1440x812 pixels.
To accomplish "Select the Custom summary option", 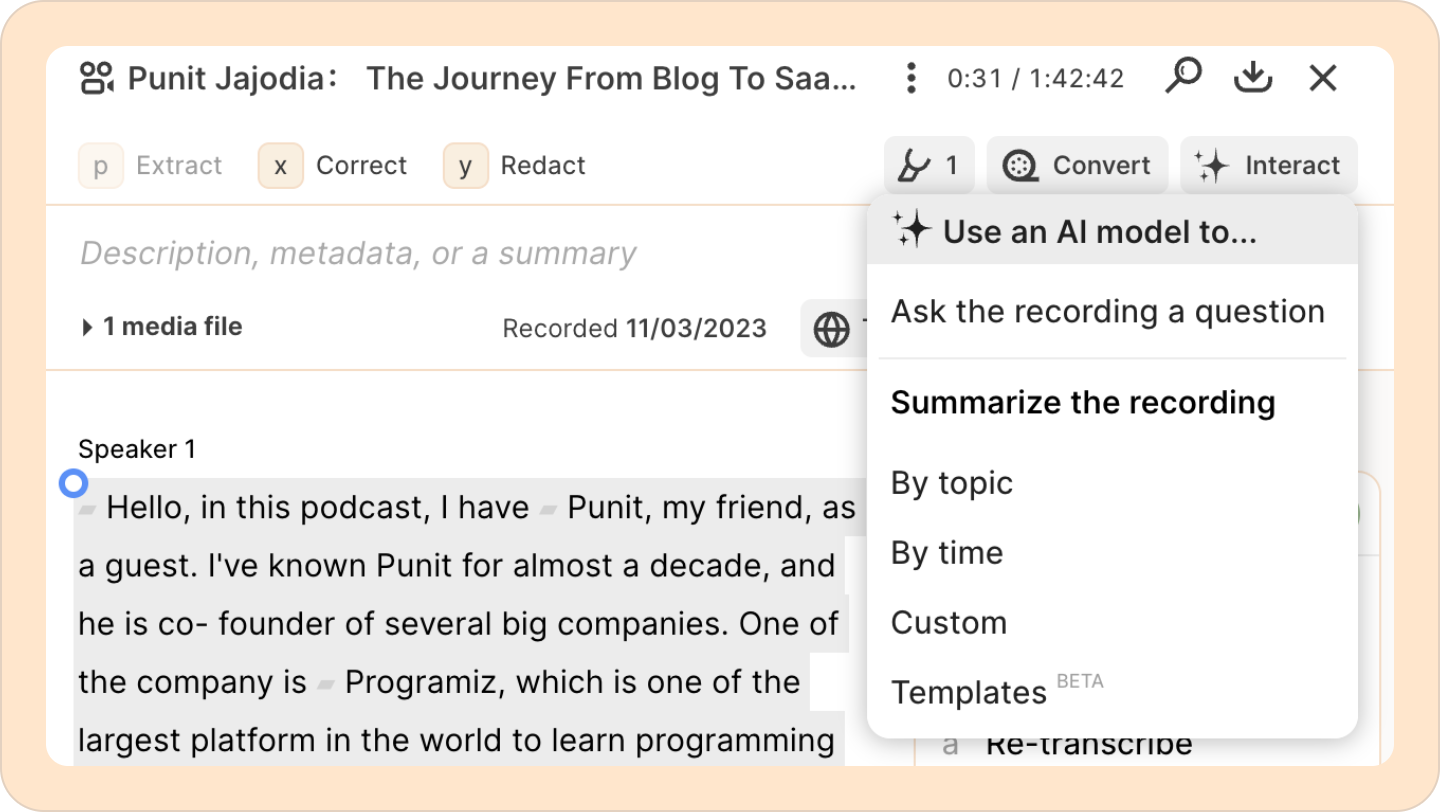I will coord(949,623).
